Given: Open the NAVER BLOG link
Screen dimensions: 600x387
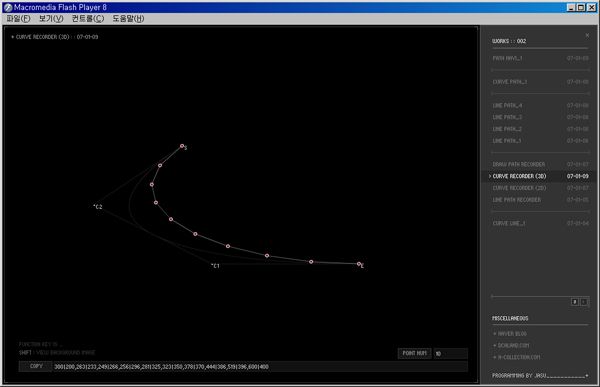Looking at the screenshot, I should [510, 334].
